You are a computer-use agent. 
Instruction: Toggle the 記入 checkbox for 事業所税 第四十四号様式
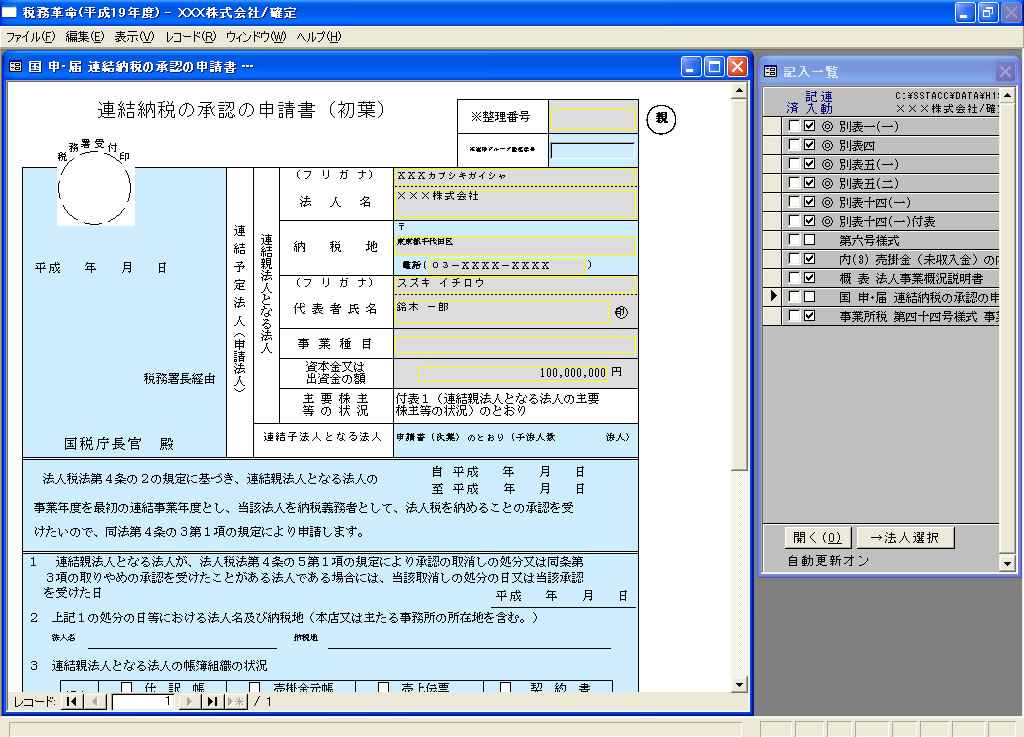click(810, 315)
